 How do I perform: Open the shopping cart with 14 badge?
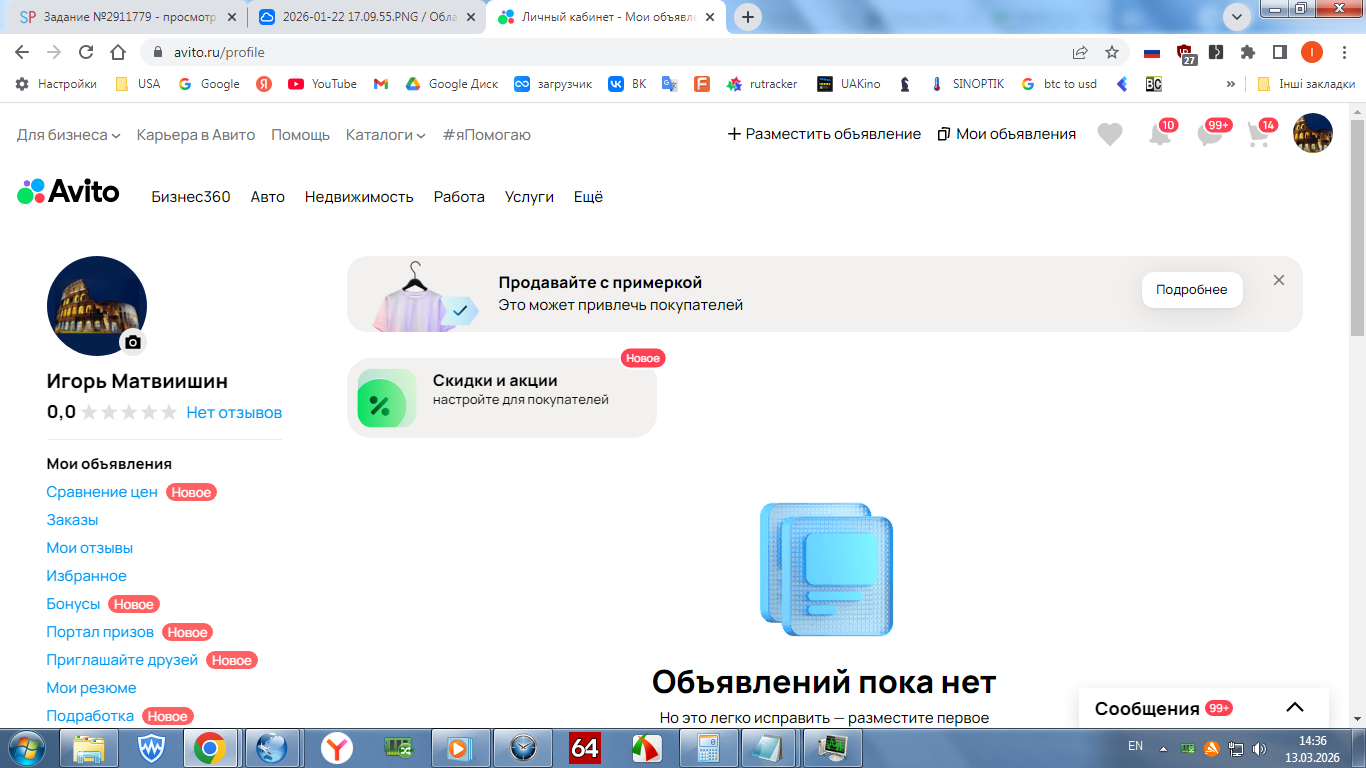[x=1260, y=134]
